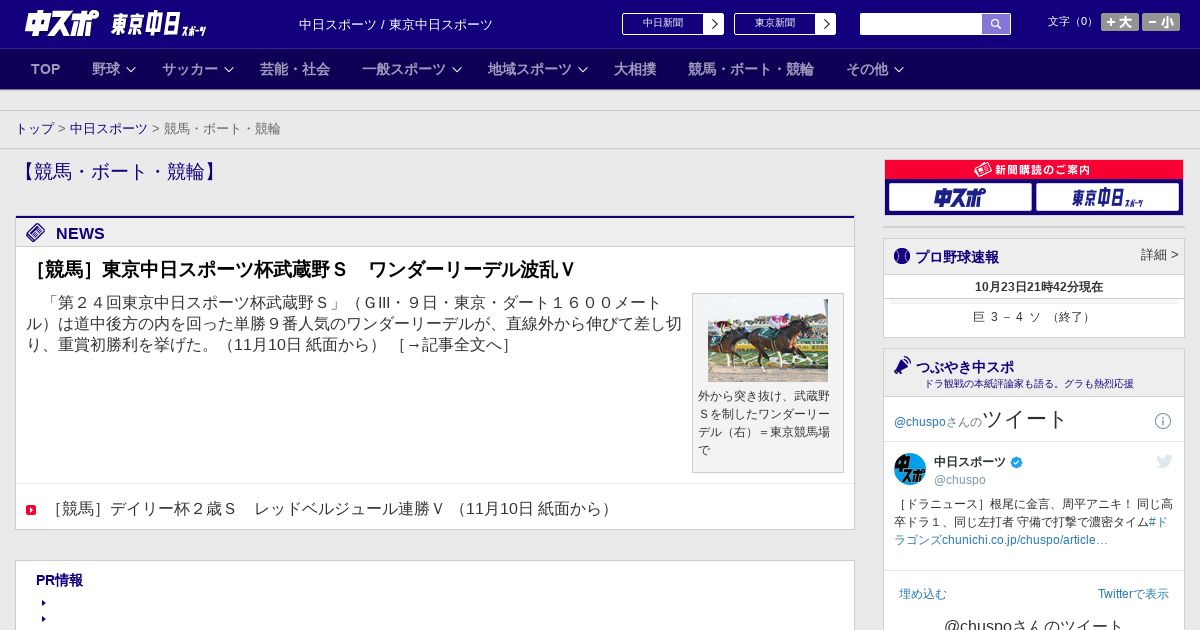Click the arrow next to 東京新聞

(x=826, y=24)
